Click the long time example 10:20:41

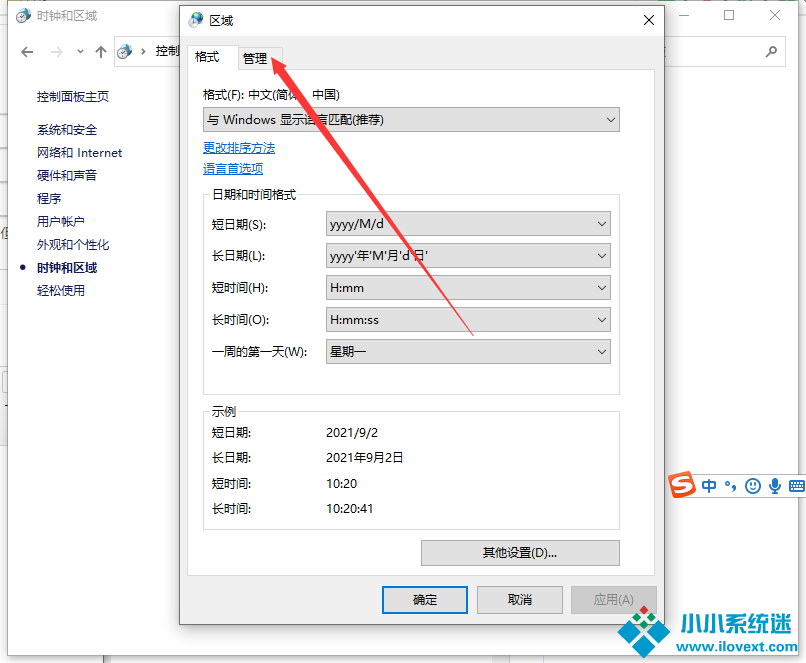coord(350,509)
